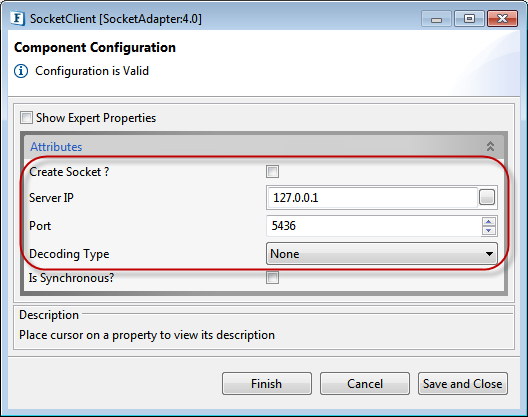The height and width of the screenshot is (417, 528).
Task: Open the Decoding Type dropdown
Action: [x=382, y=254]
